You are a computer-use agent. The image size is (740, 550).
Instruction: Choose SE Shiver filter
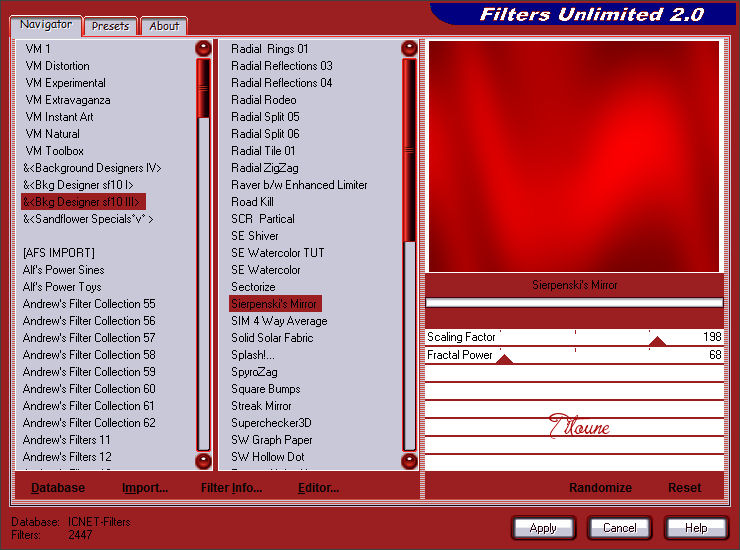255,236
